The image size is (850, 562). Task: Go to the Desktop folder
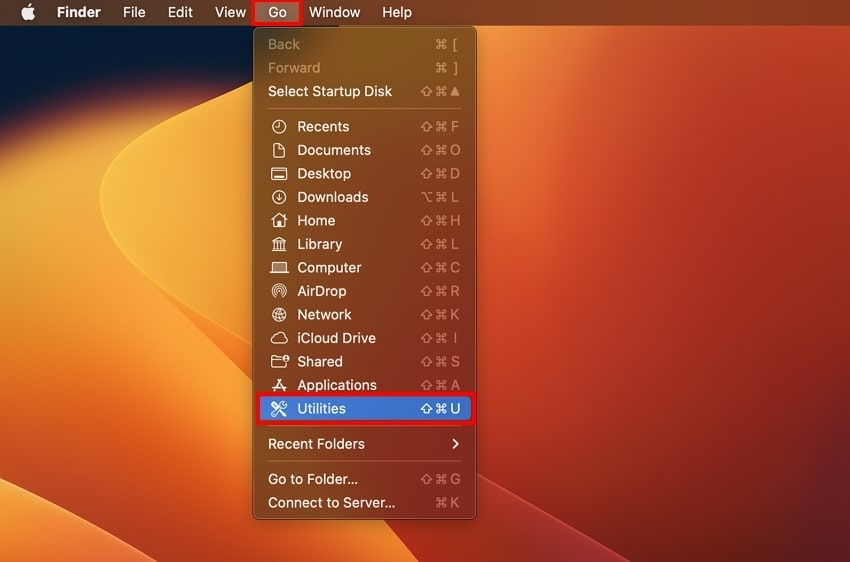click(x=364, y=174)
